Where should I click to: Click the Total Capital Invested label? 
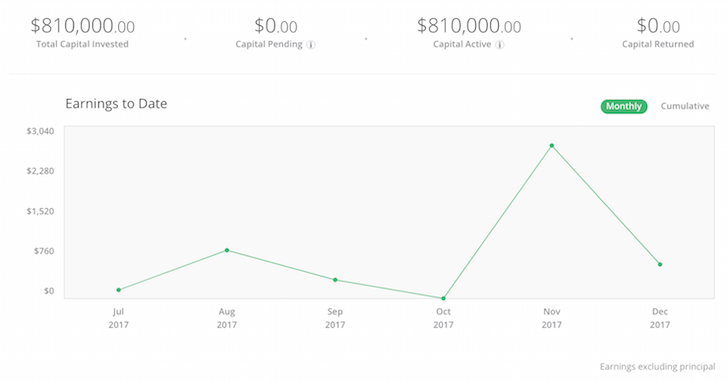point(82,44)
